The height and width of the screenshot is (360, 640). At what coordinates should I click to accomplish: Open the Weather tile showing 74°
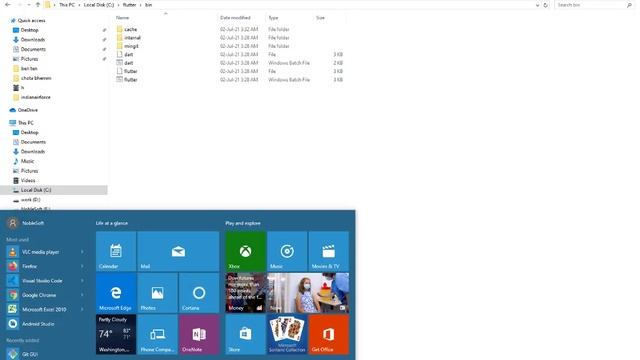116,334
